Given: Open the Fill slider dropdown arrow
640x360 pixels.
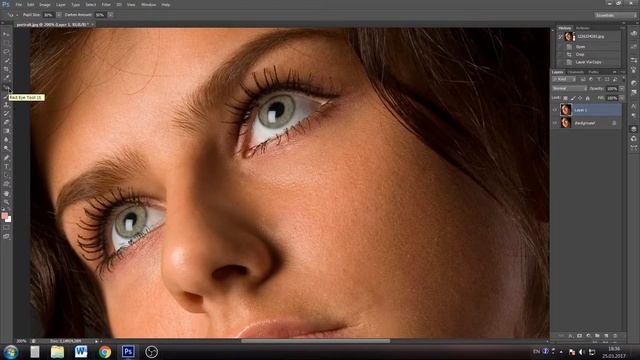Looking at the screenshot, I should tap(622, 98).
